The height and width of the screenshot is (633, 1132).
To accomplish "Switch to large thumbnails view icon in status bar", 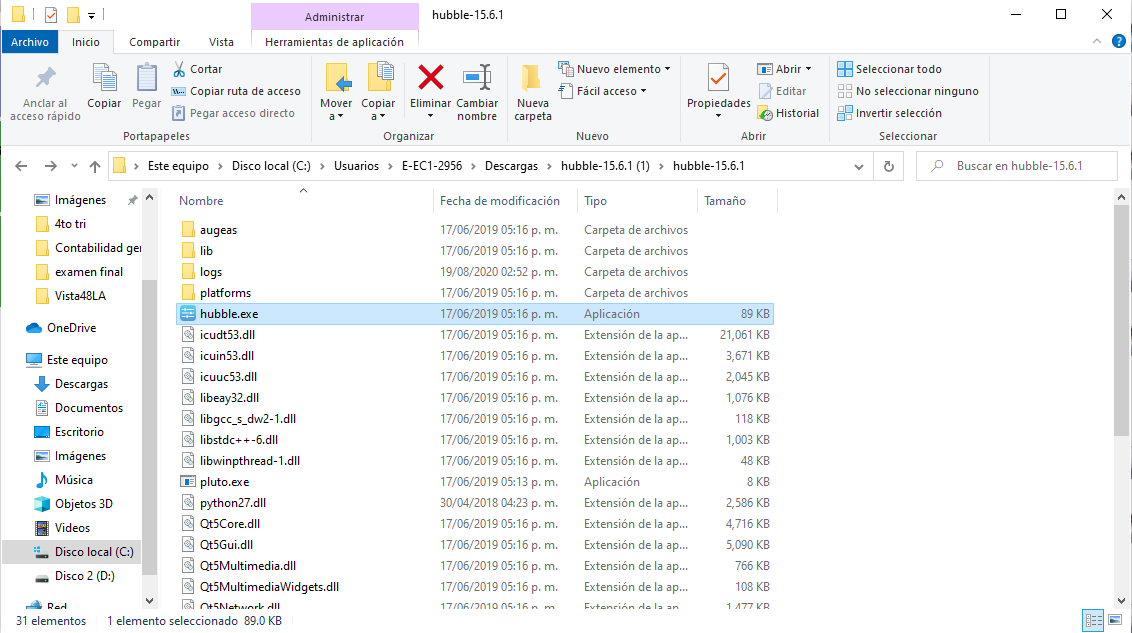I will click(x=1115, y=620).
